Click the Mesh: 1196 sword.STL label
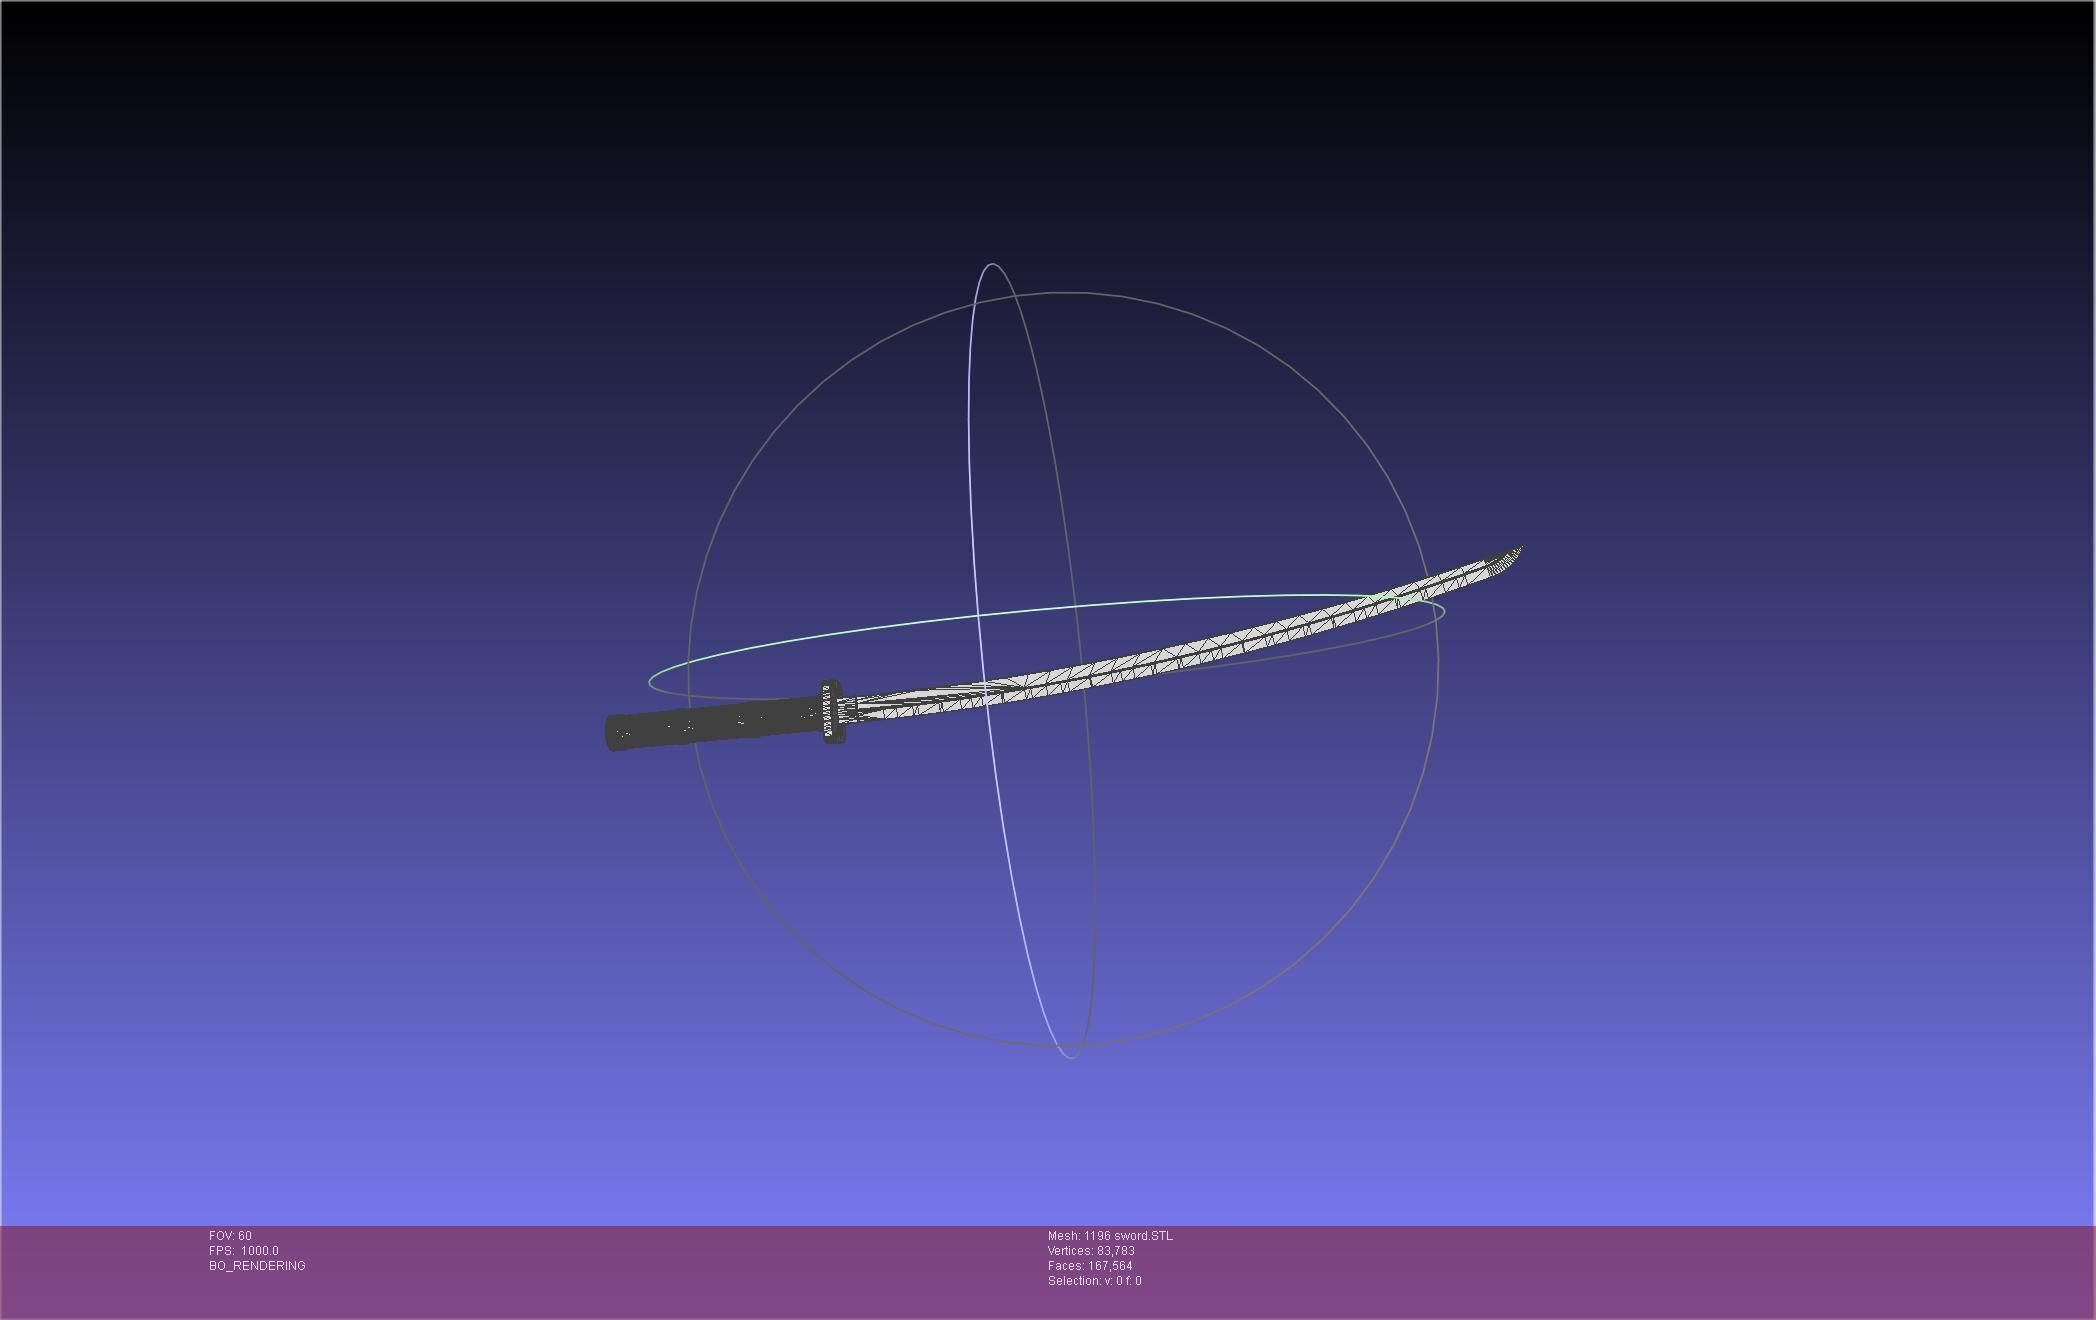Screen dimensions: 2096x1320 [x=1110, y=1236]
